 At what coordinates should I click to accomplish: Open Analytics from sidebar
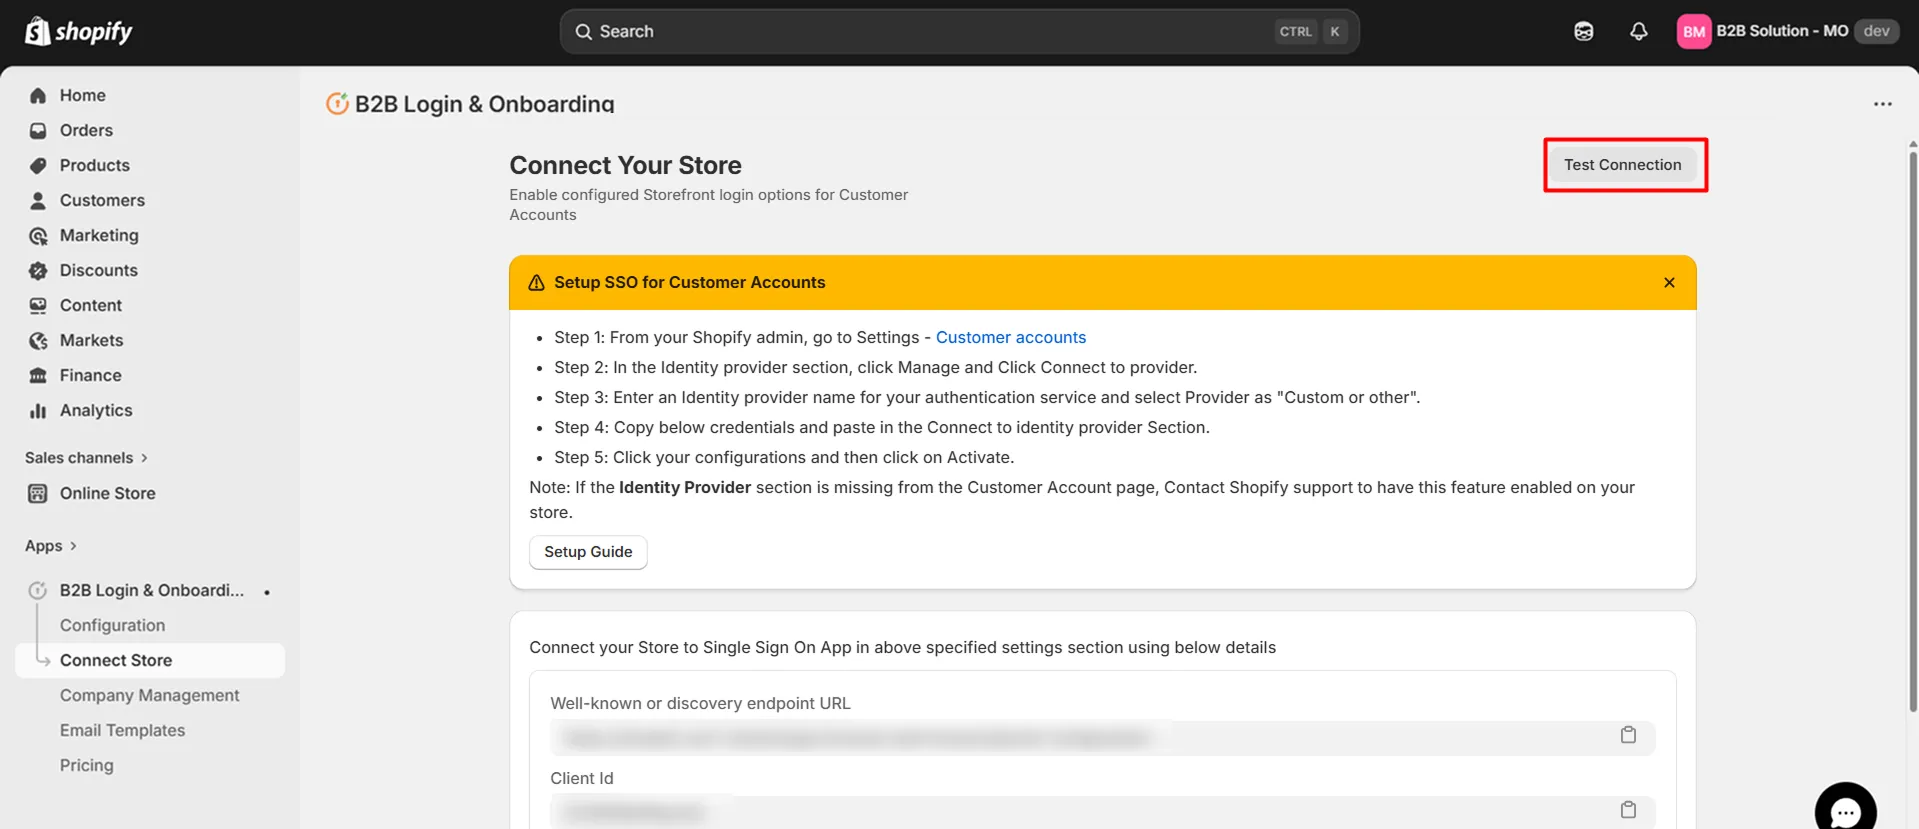[96, 411]
